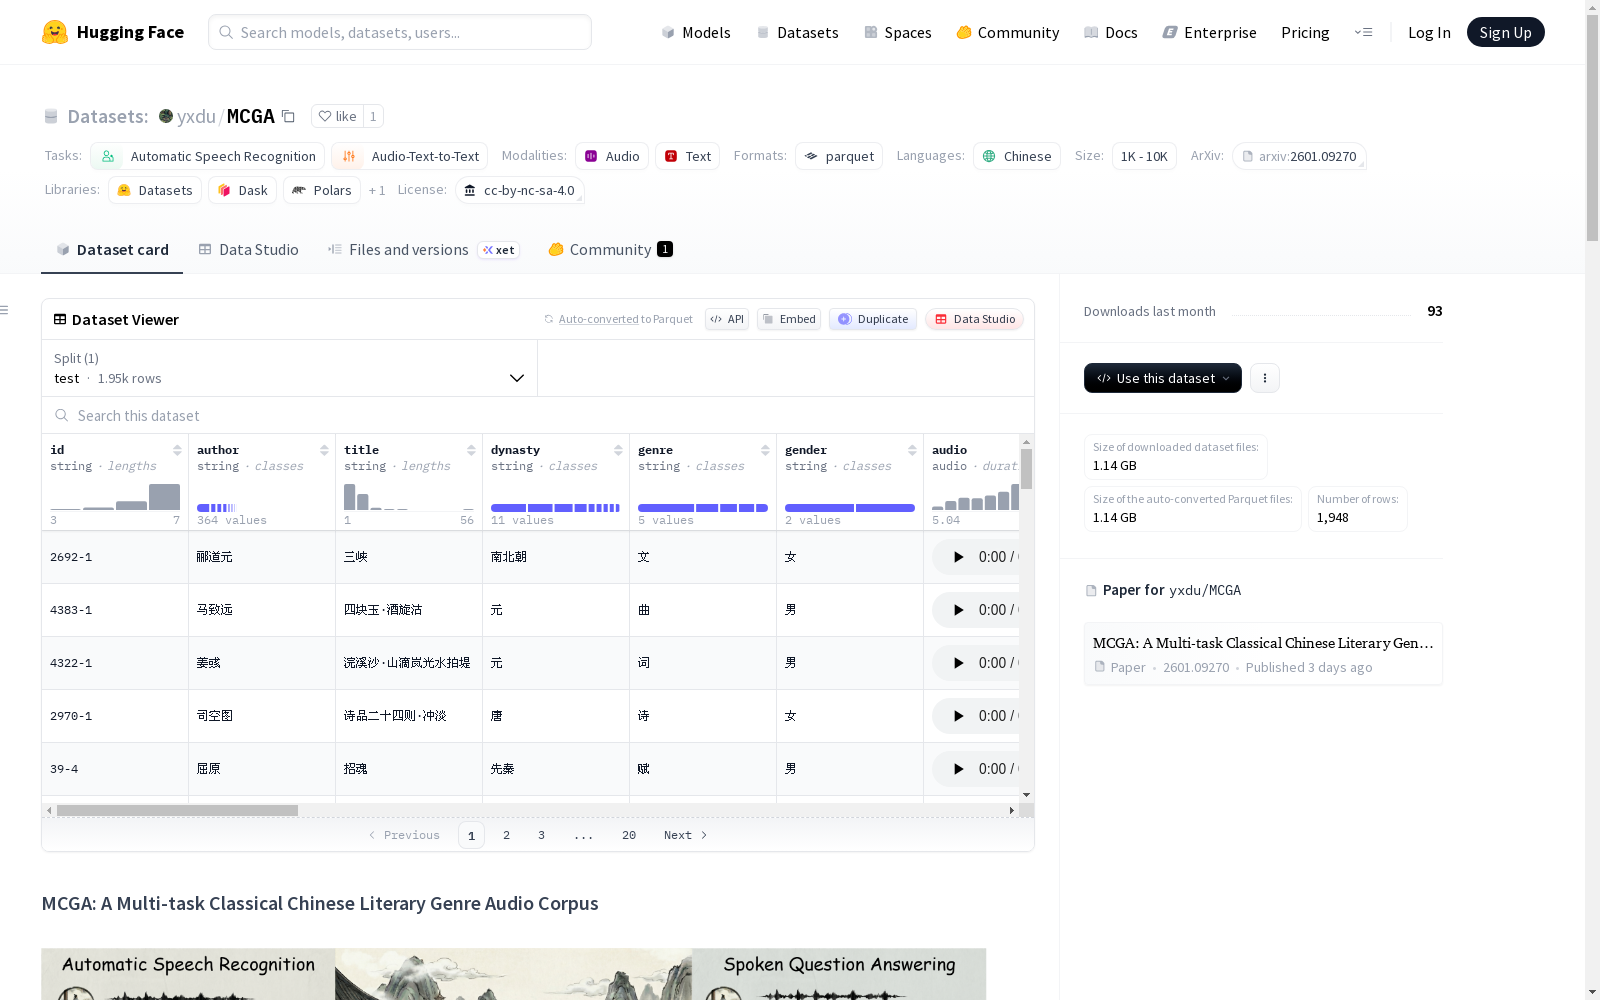This screenshot has height=1000, width=1600.
Task: Open the navigation overflow menu icon
Action: pos(1363,32)
